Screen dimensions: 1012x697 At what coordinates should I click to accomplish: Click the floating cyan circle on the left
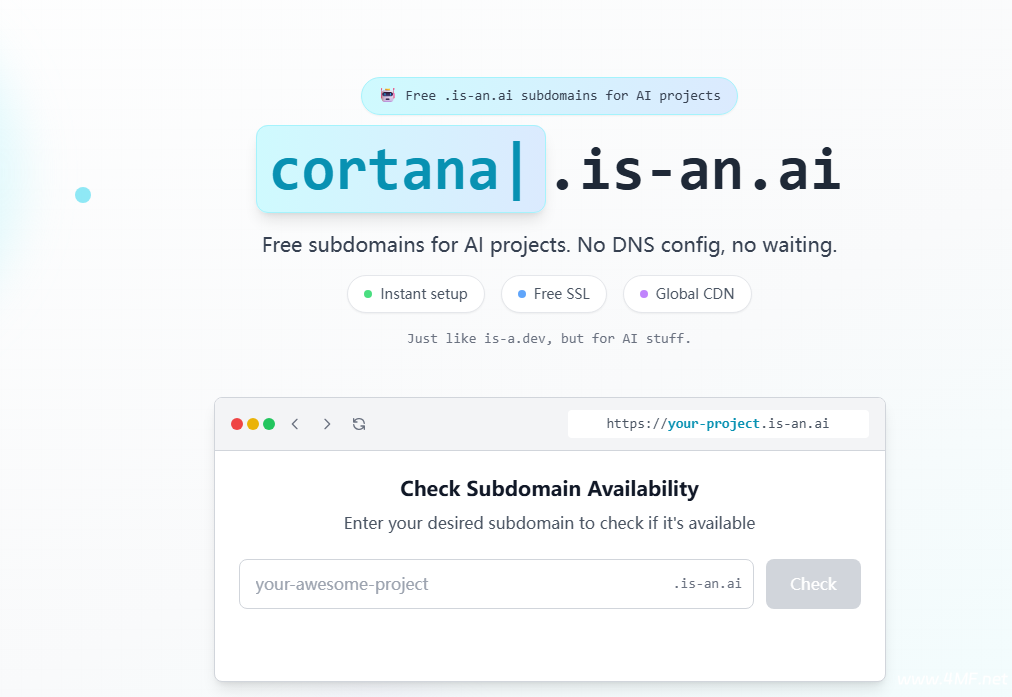pos(83,195)
